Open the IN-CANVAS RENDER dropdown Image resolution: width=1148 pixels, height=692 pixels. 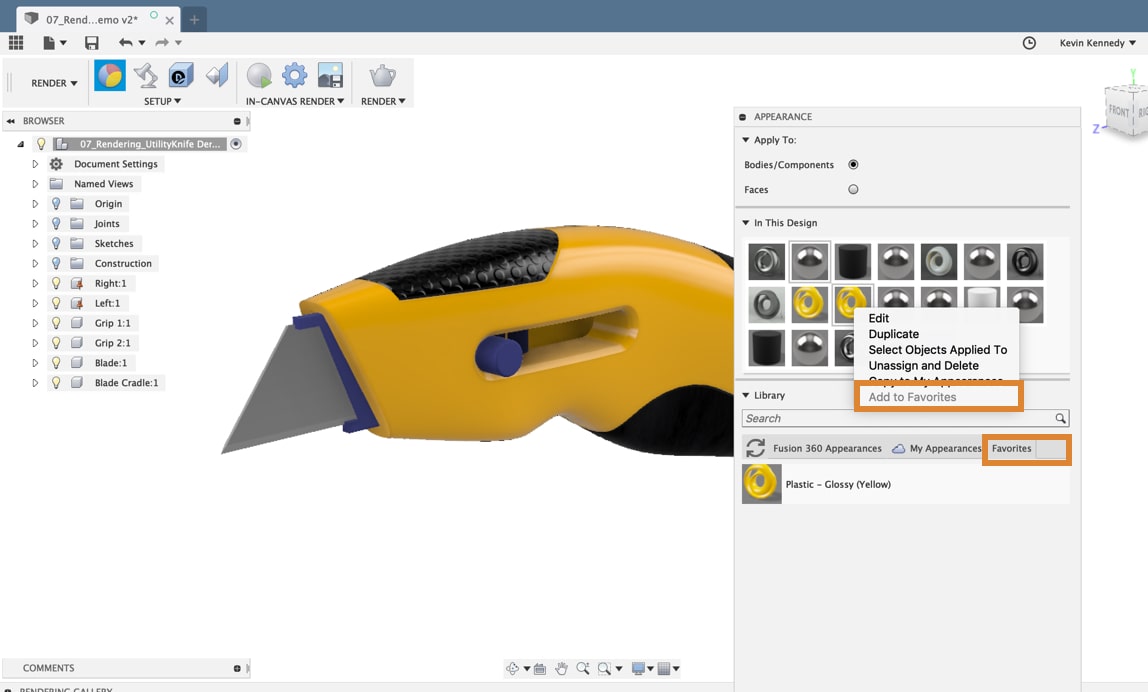coord(294,101)
